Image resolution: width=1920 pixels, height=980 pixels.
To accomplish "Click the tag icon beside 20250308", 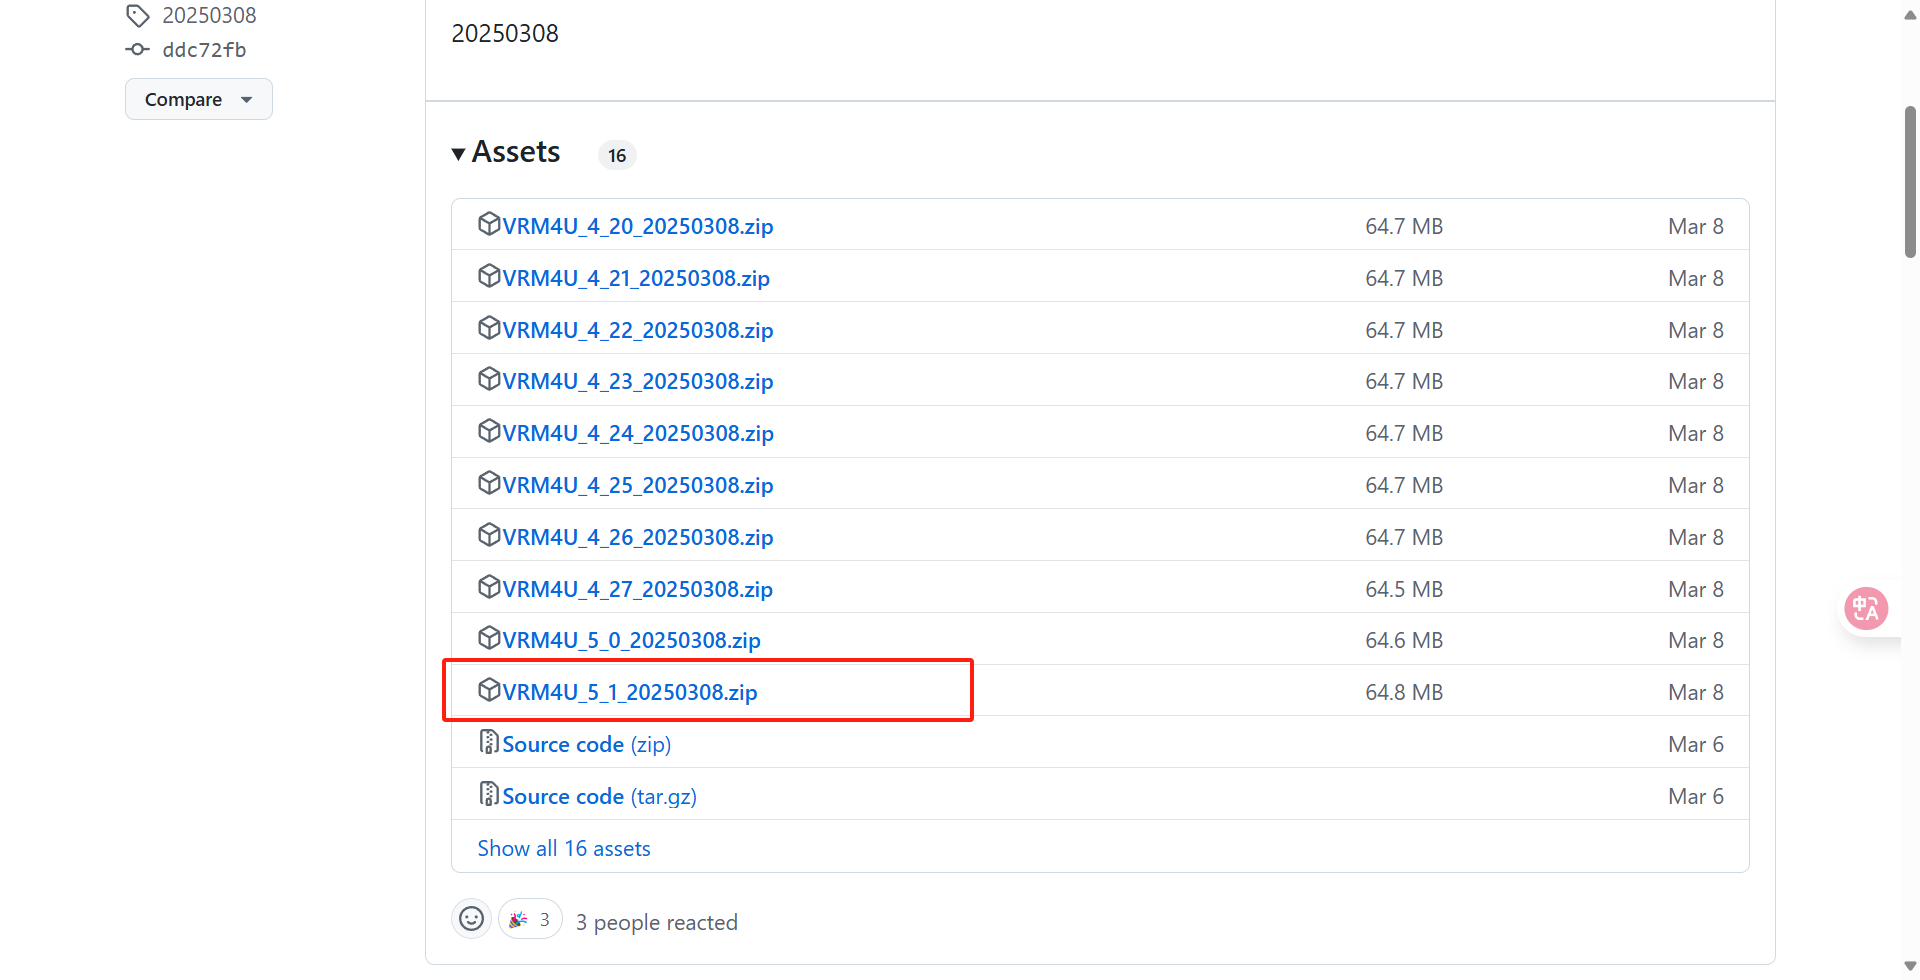I will (x=137, y=16).
